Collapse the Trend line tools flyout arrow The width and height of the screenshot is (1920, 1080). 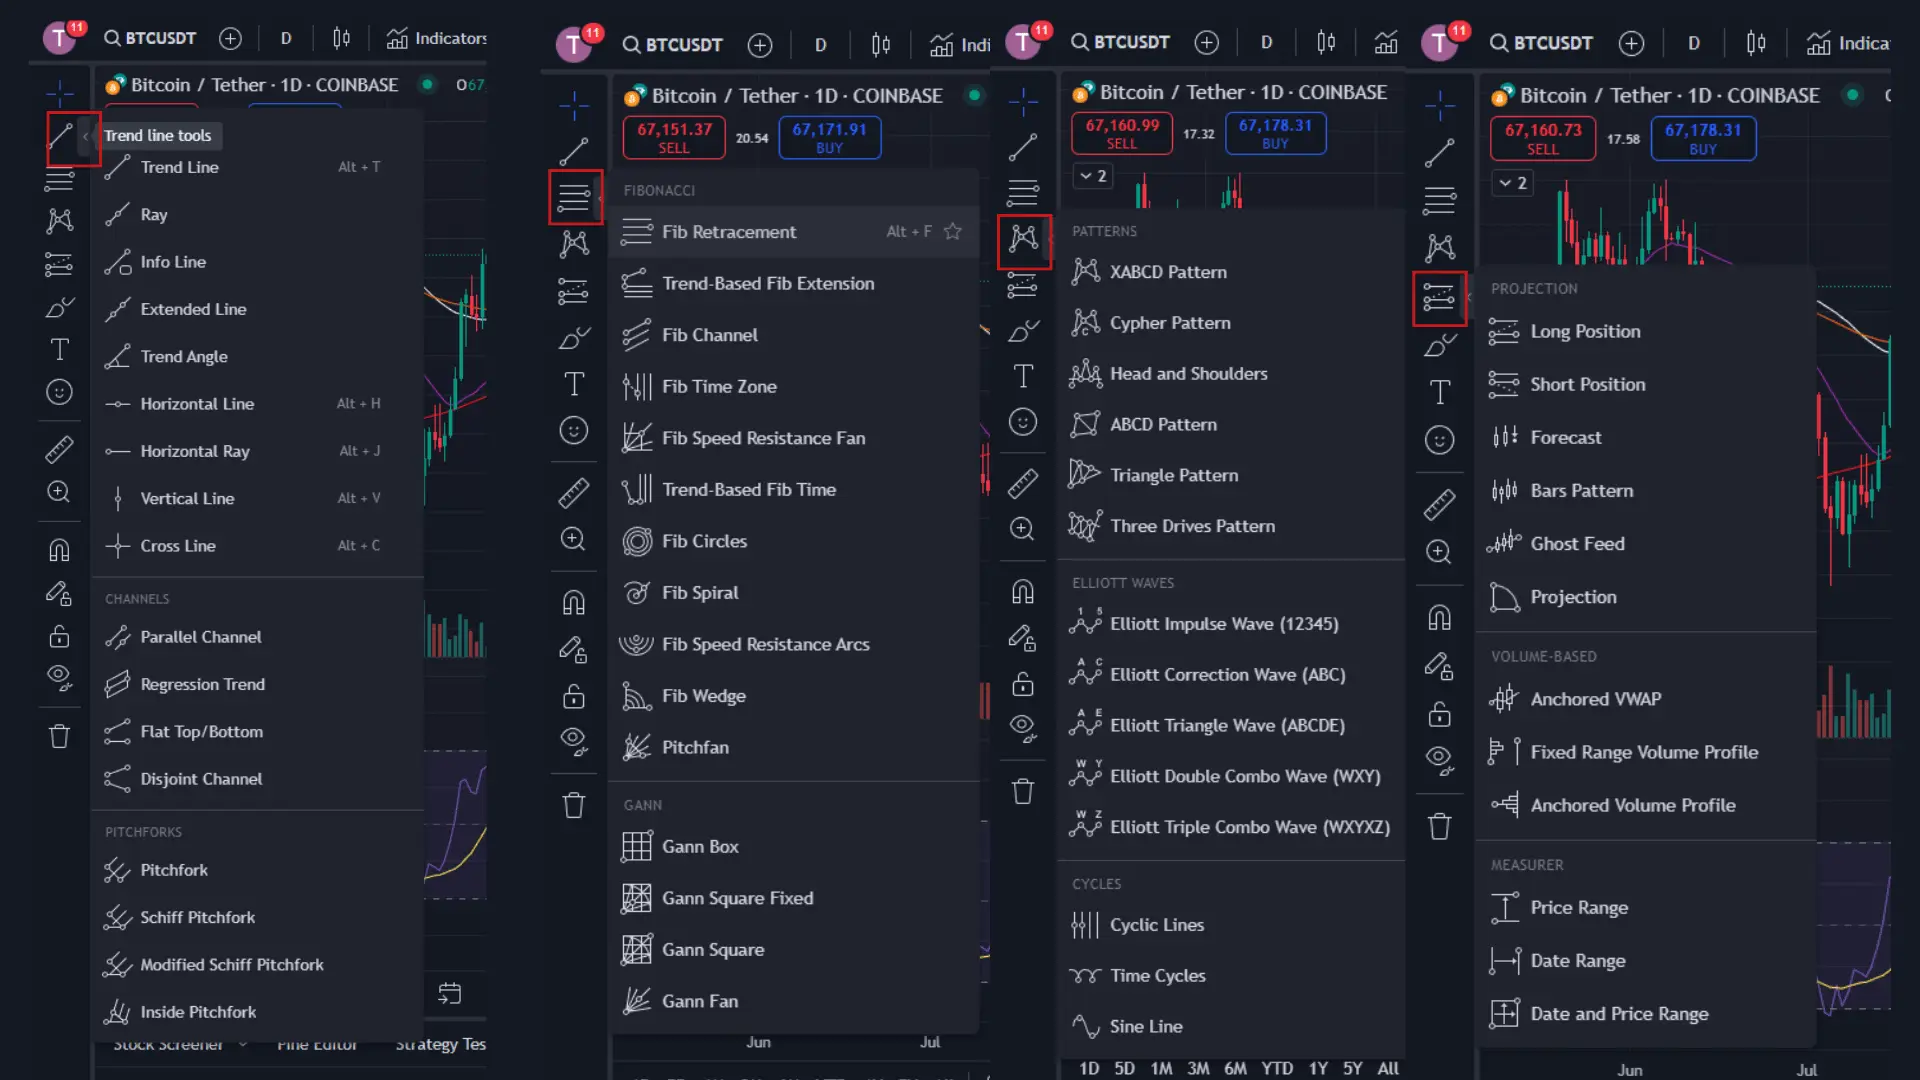86,136
